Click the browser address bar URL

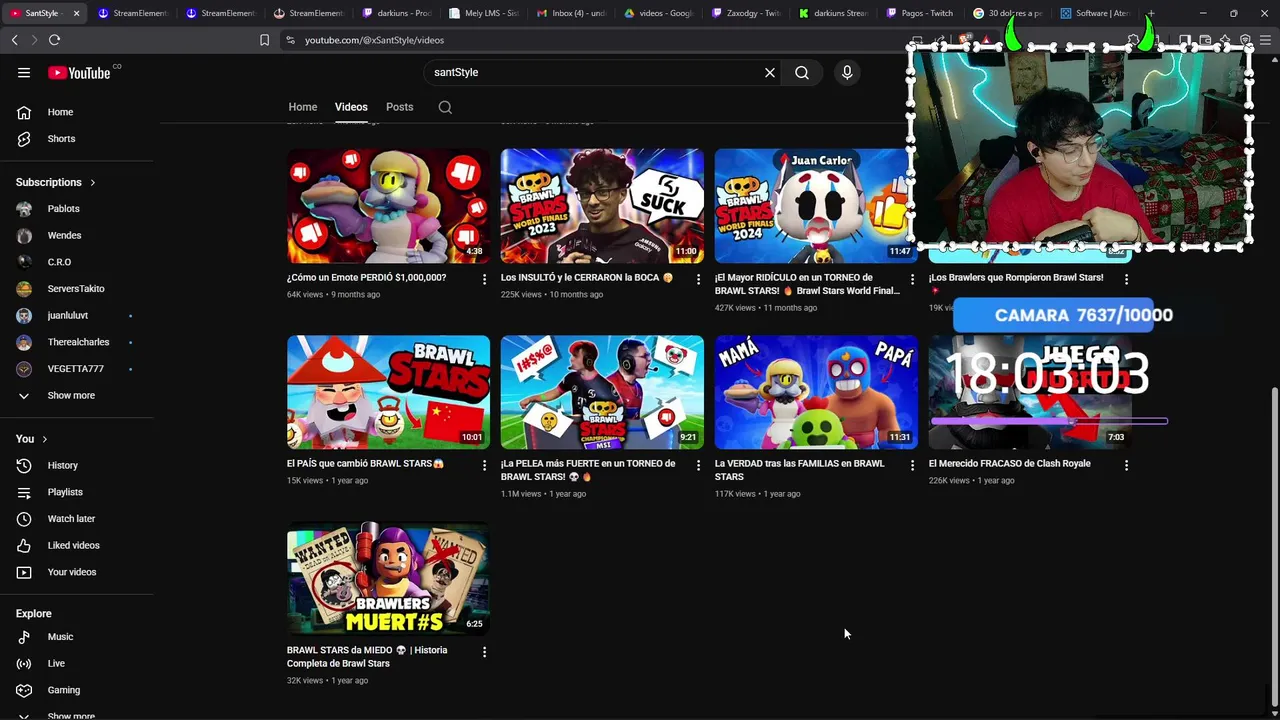374,40
